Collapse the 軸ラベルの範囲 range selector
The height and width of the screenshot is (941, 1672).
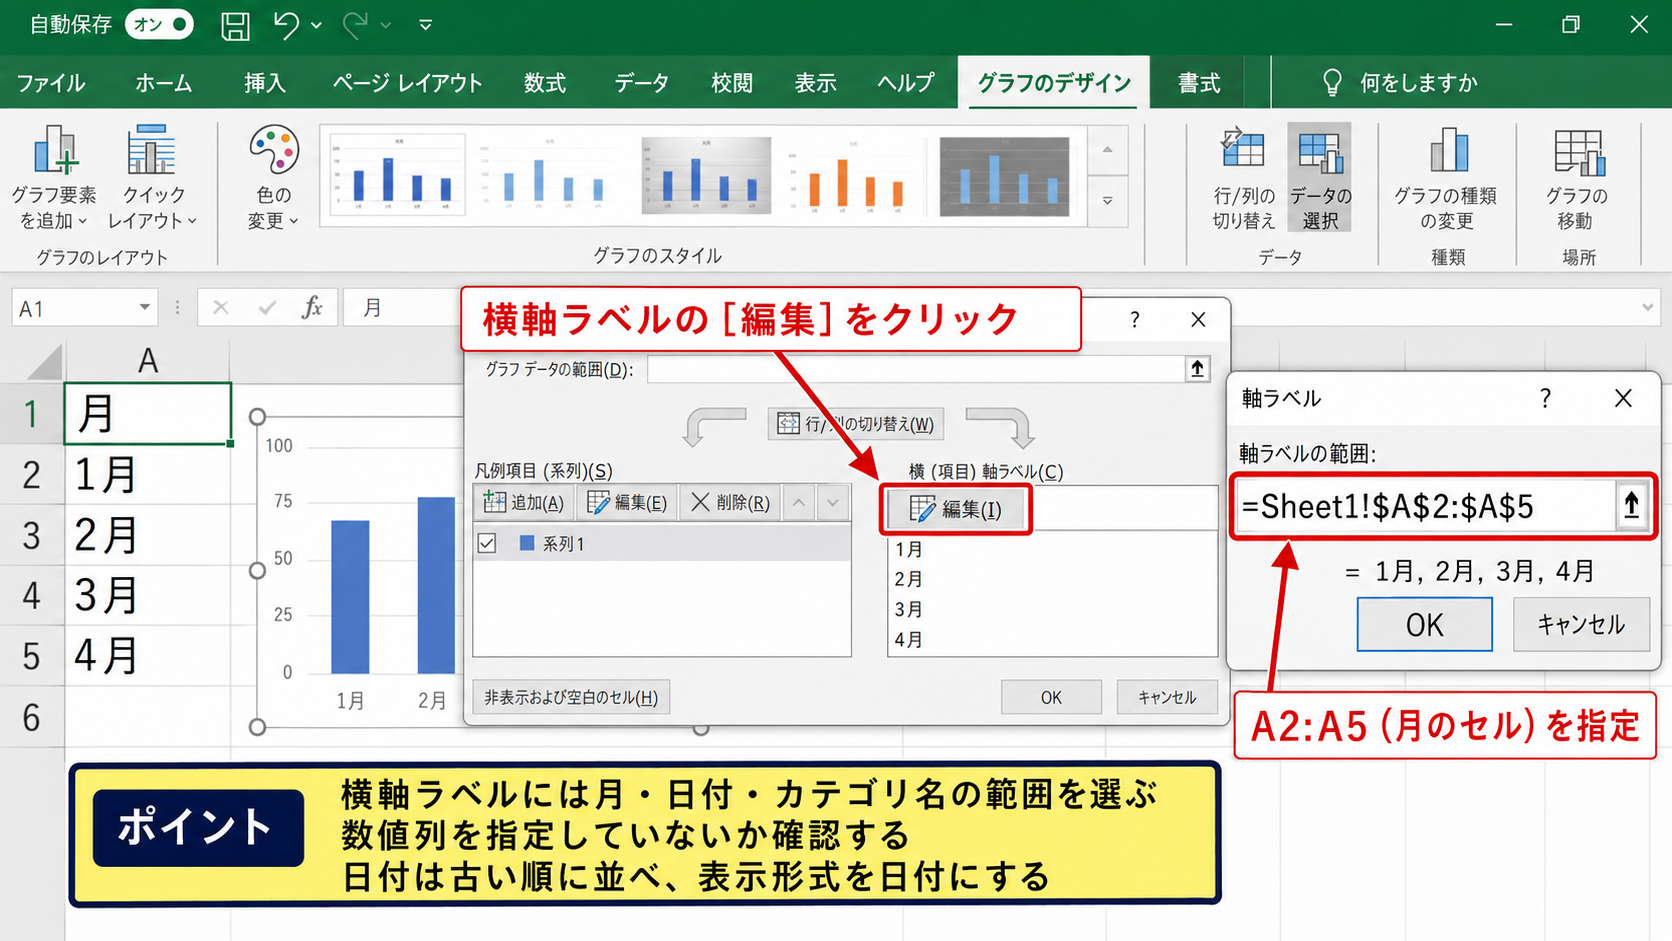[x=1631, y=506]
